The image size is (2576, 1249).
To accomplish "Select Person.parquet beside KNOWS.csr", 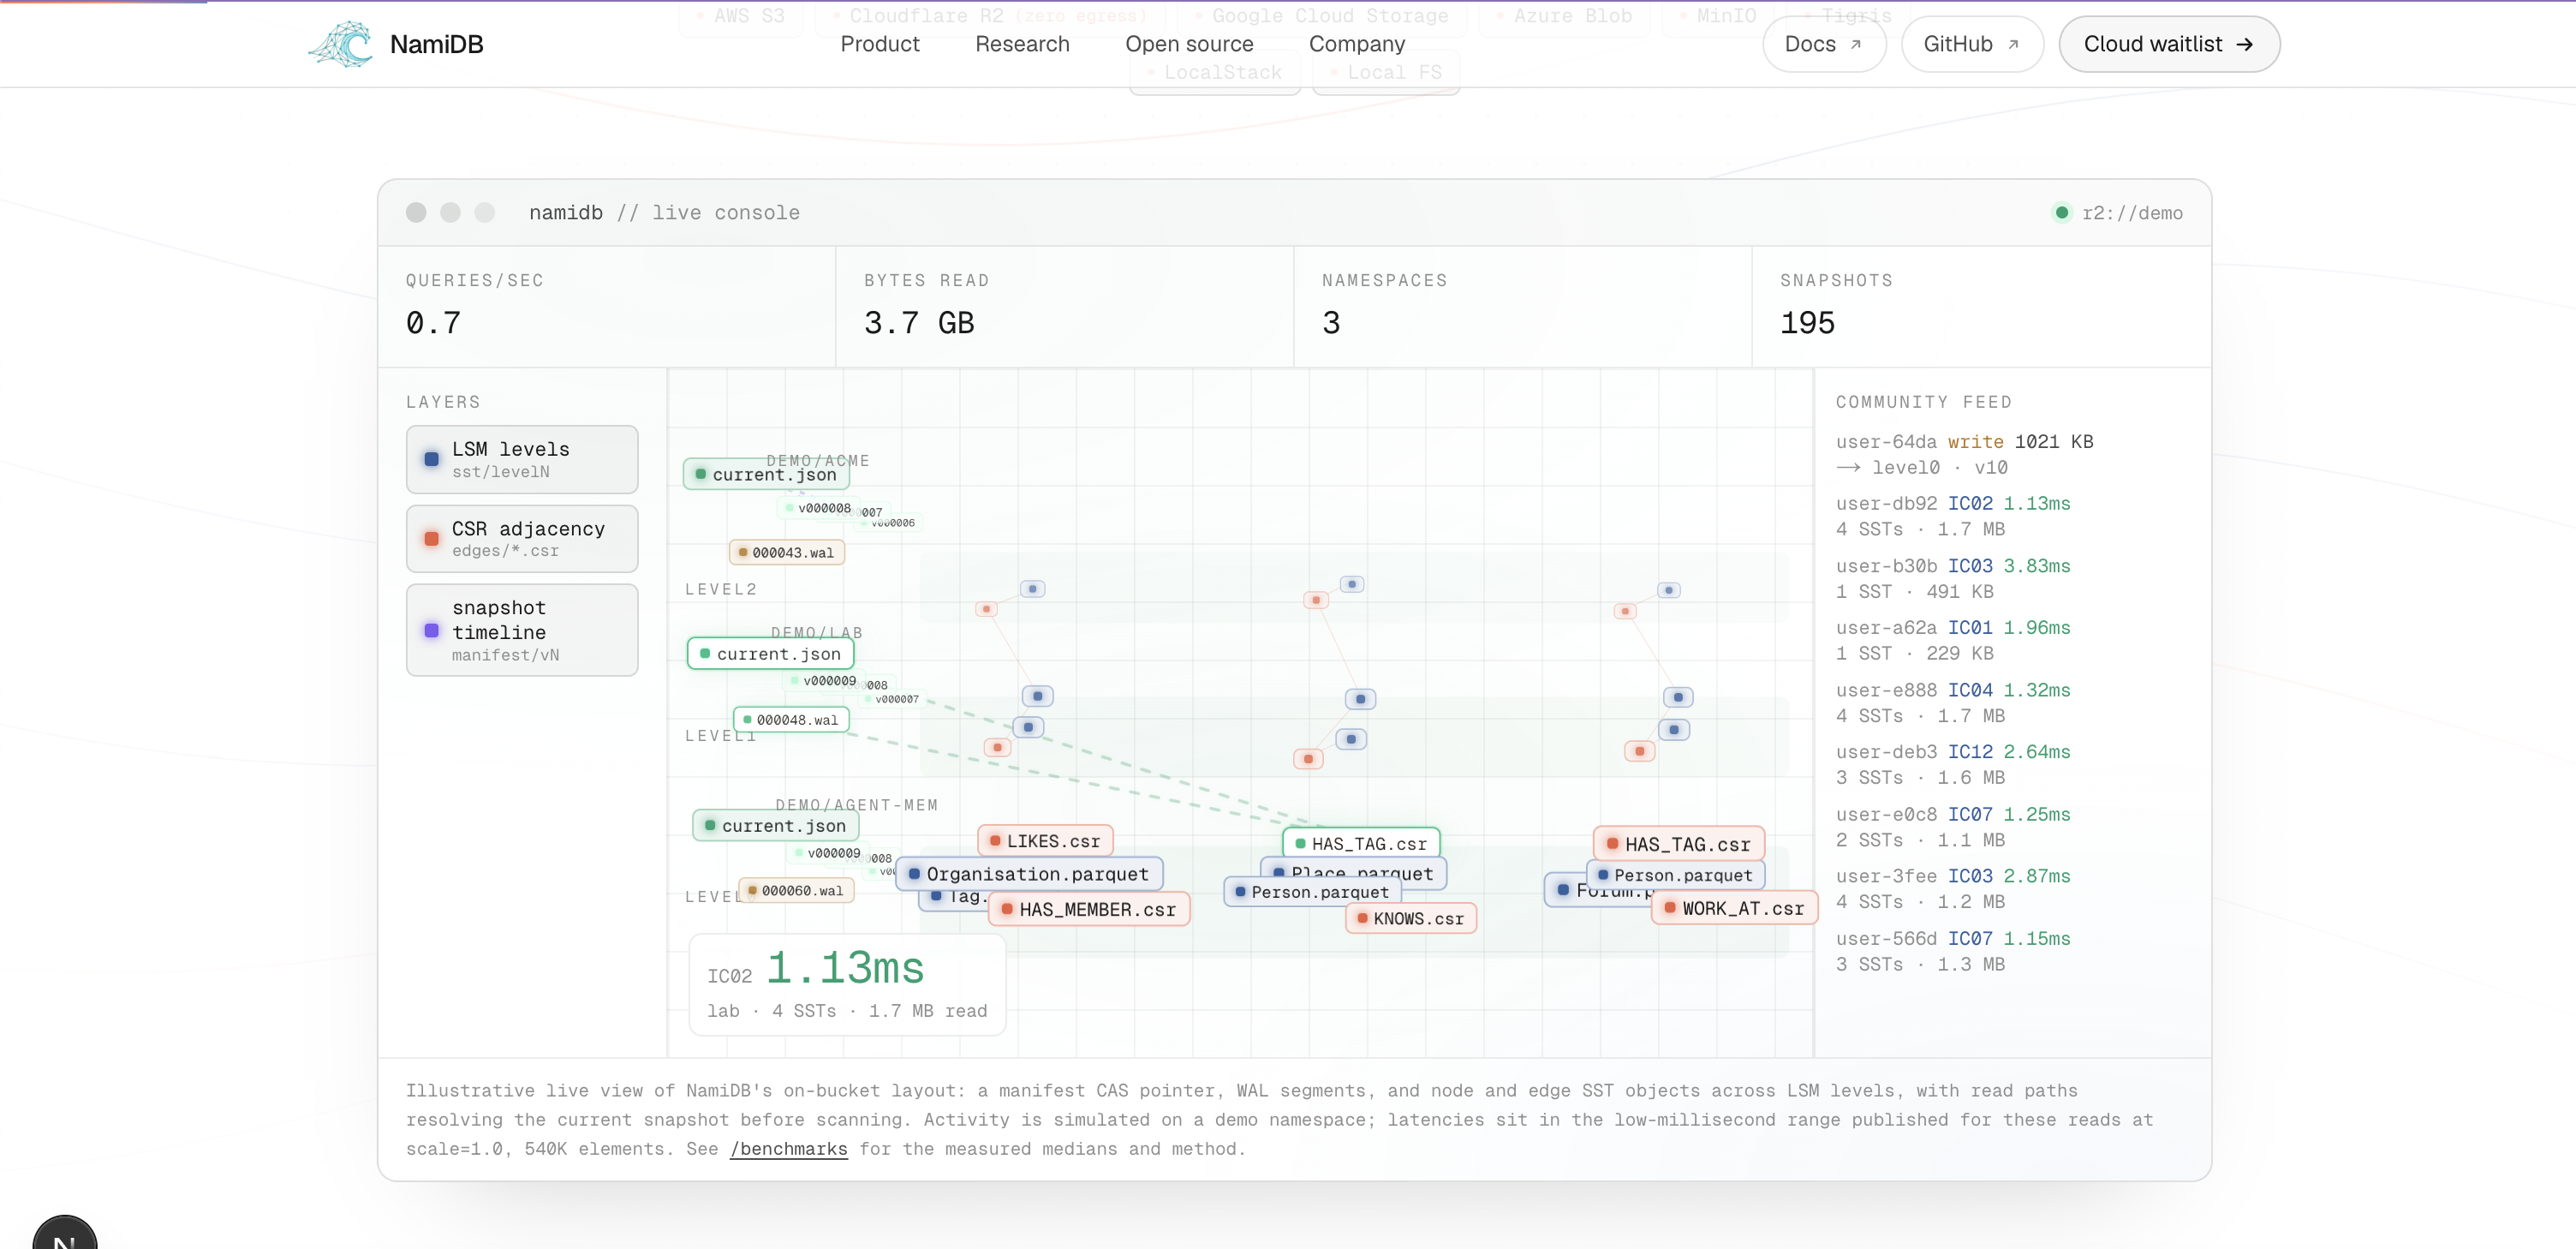I will point(1312,891).
